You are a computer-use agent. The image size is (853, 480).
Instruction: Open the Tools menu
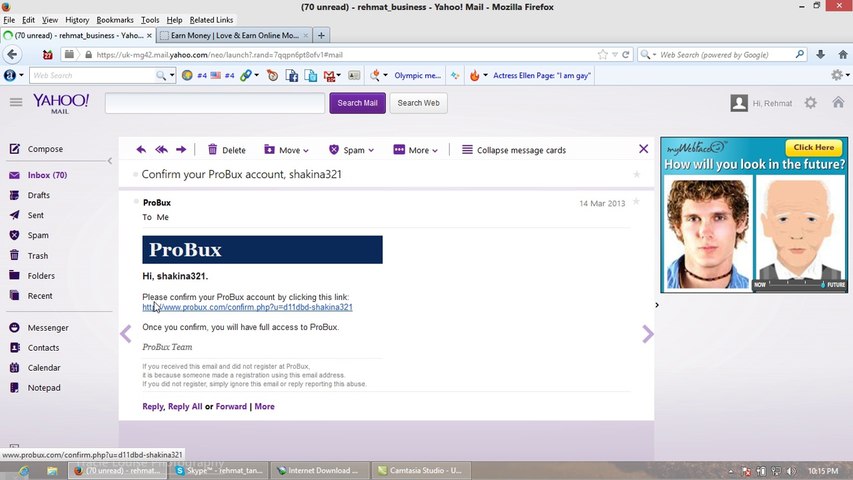(x=150, y=20)
